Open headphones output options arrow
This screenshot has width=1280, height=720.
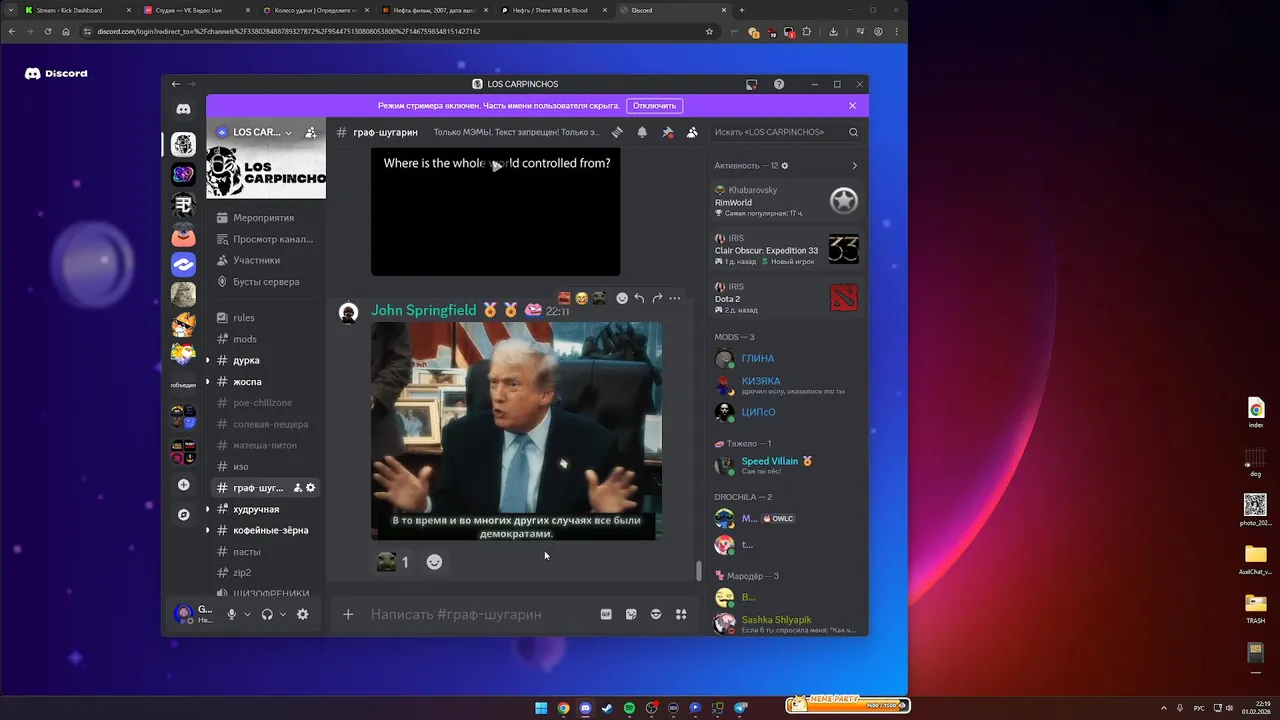tap(283, 614)
